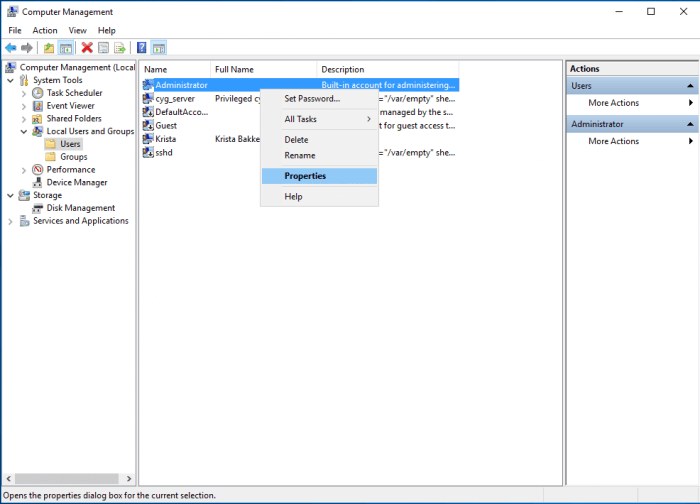Screen dimensions: 700x504
Task: Sort by the Full Name column header
Action: (263, 69)
